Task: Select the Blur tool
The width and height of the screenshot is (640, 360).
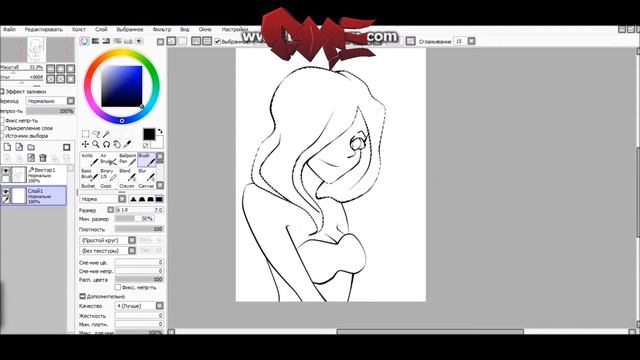Action: click(x=147, y=174)
